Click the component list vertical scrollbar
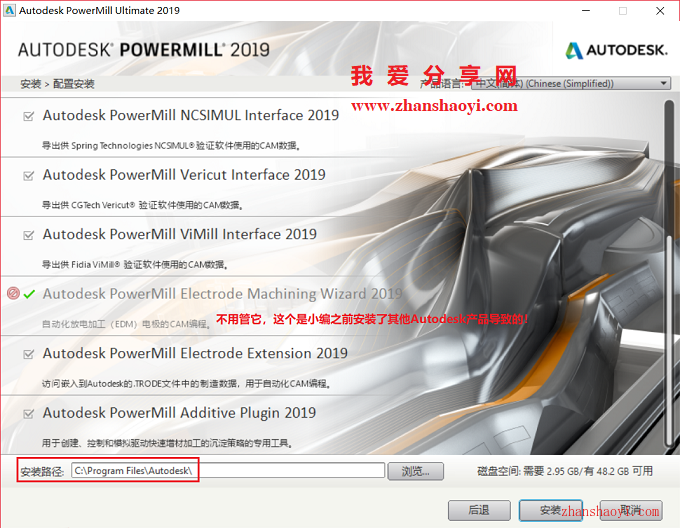Image resolution: width=680 pixels, height=528 pixels. click(x=670, y=274)
